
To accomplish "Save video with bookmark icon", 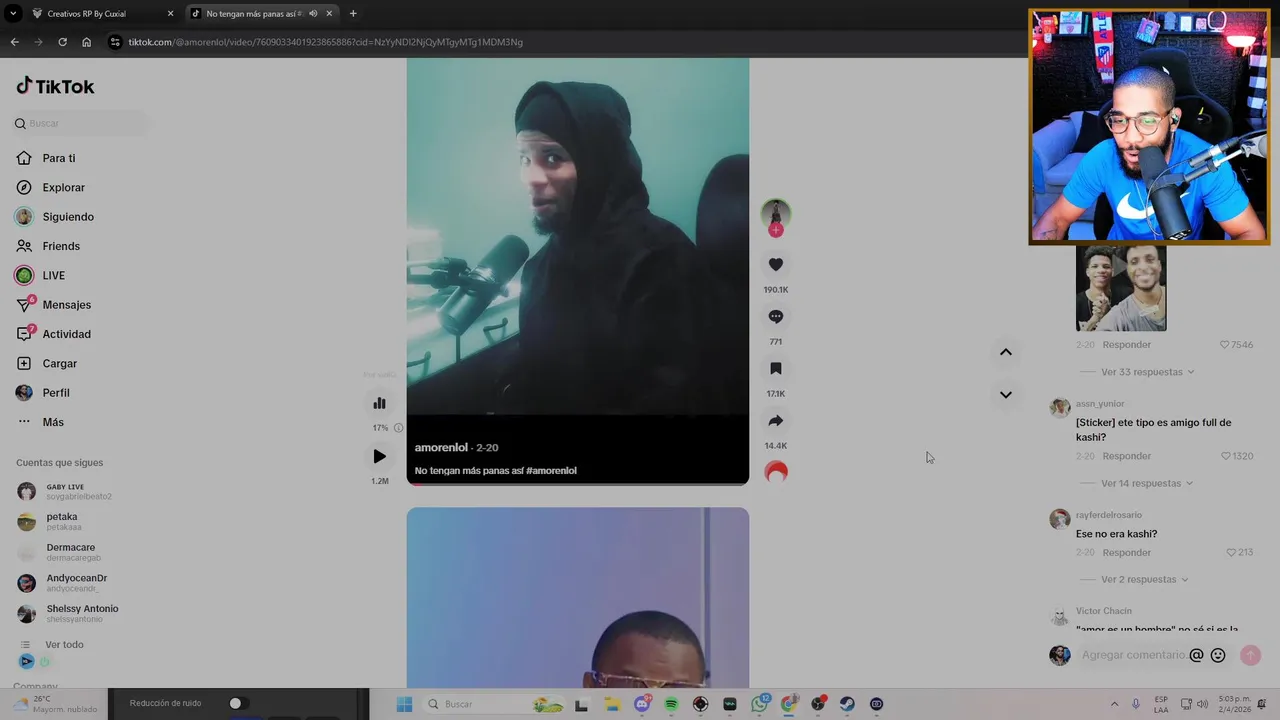I will pos(775,369).
